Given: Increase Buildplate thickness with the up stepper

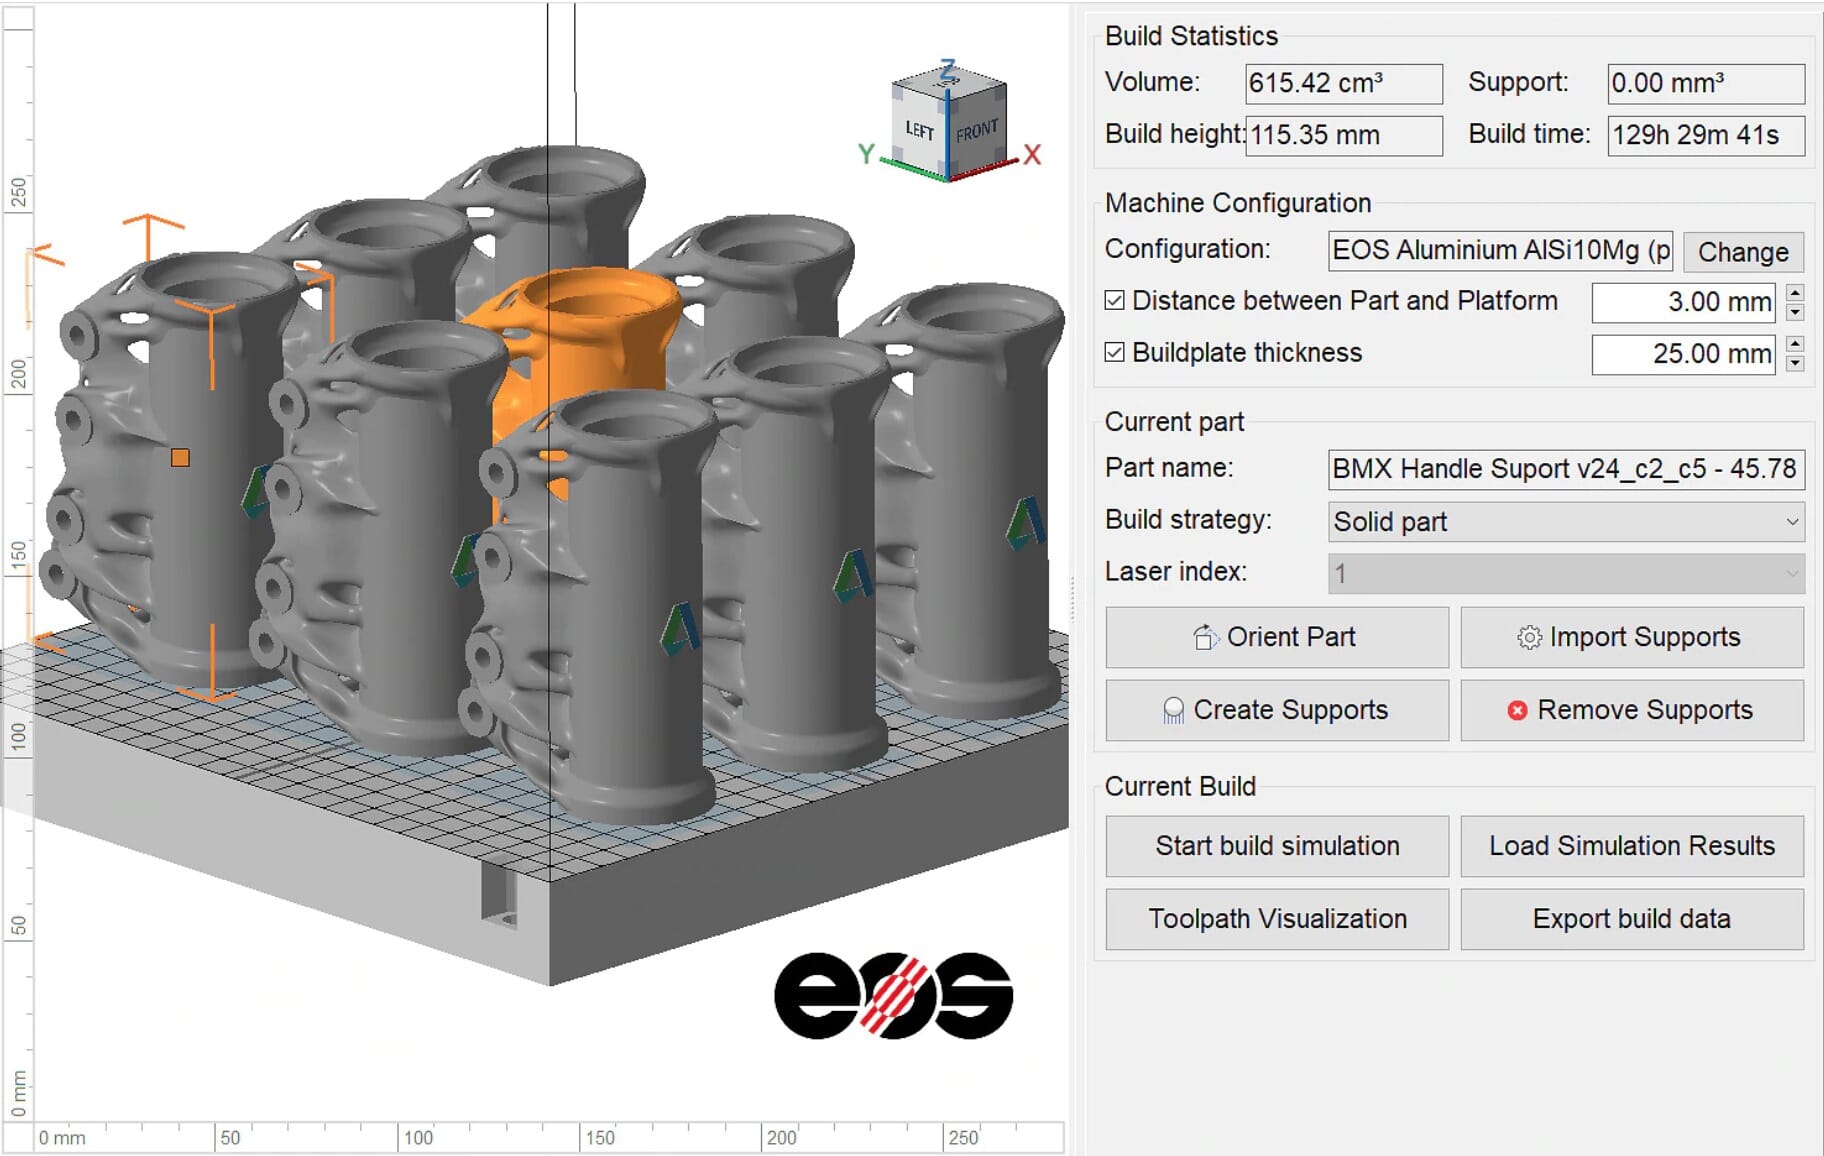Looking at the screenshot, I should click(x=1795, y=344).
